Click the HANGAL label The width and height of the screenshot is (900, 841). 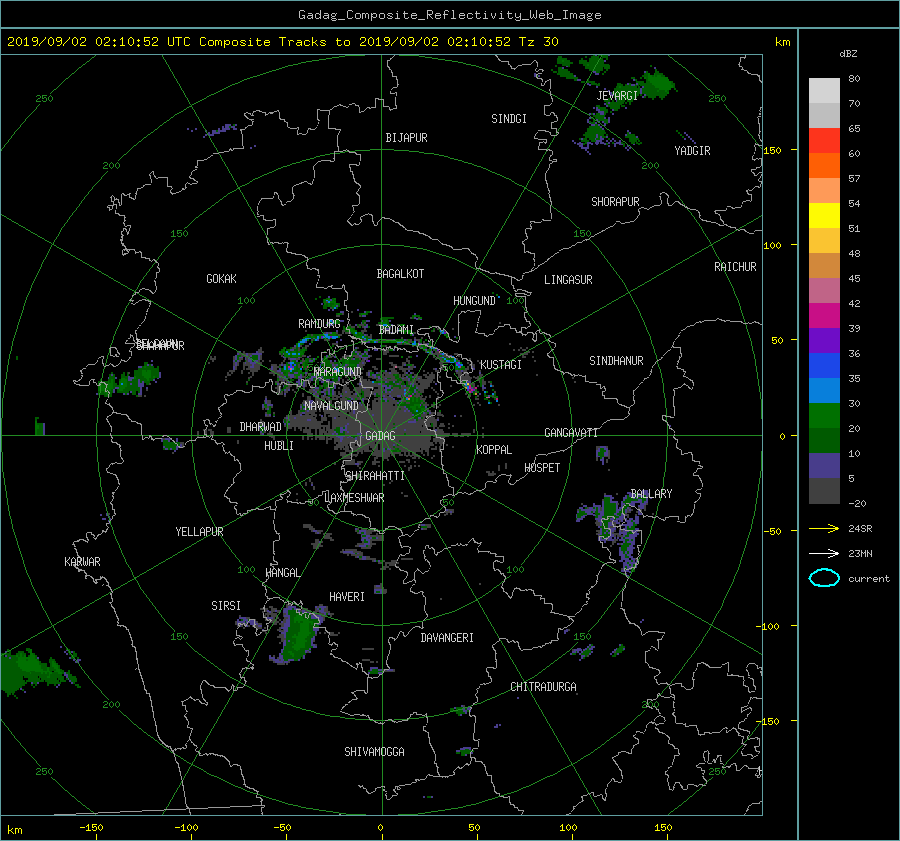pyautogui.click(x=282, y=573)
